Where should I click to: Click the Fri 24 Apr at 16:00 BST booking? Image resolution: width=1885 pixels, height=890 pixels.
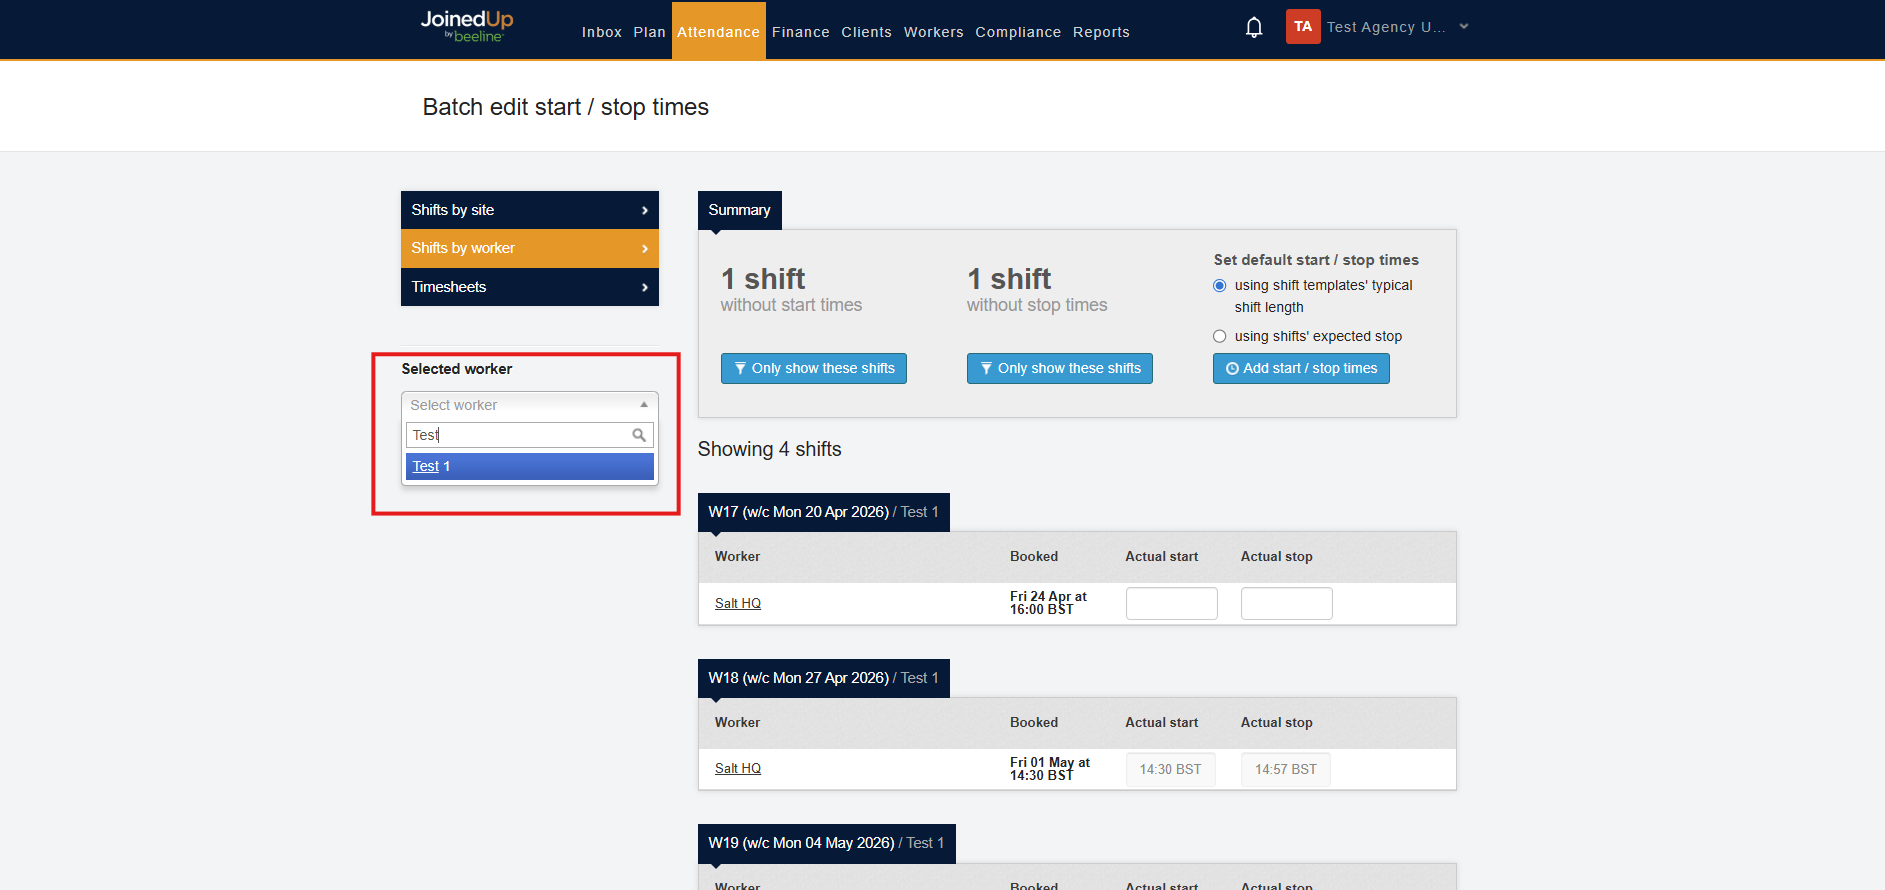point(1048,603)
